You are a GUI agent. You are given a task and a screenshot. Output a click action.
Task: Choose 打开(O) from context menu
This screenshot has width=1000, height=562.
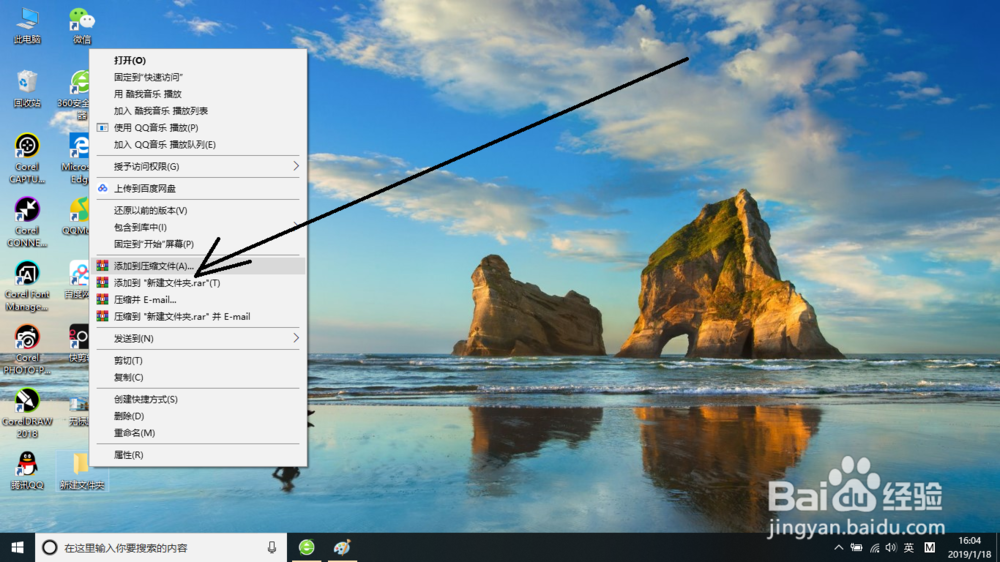[x=198, y=60]
